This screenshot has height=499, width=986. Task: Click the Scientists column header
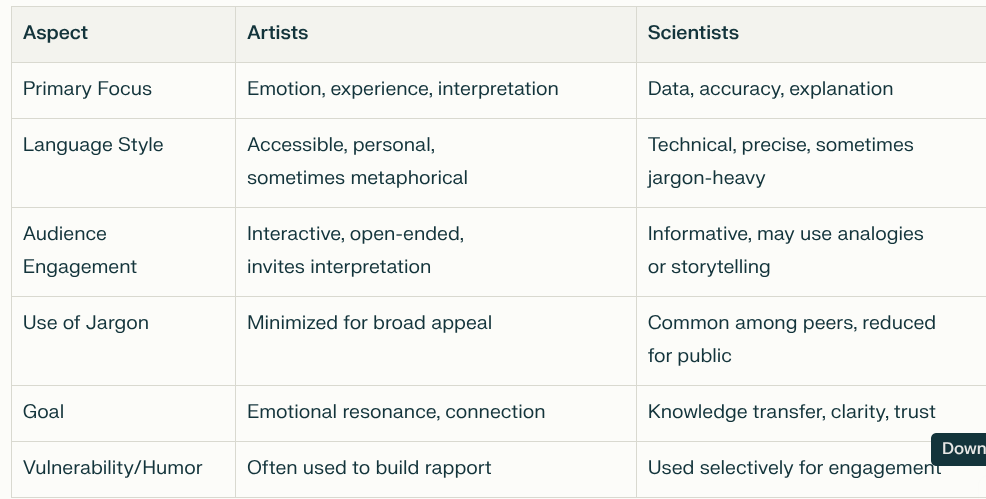coord(693,33)
